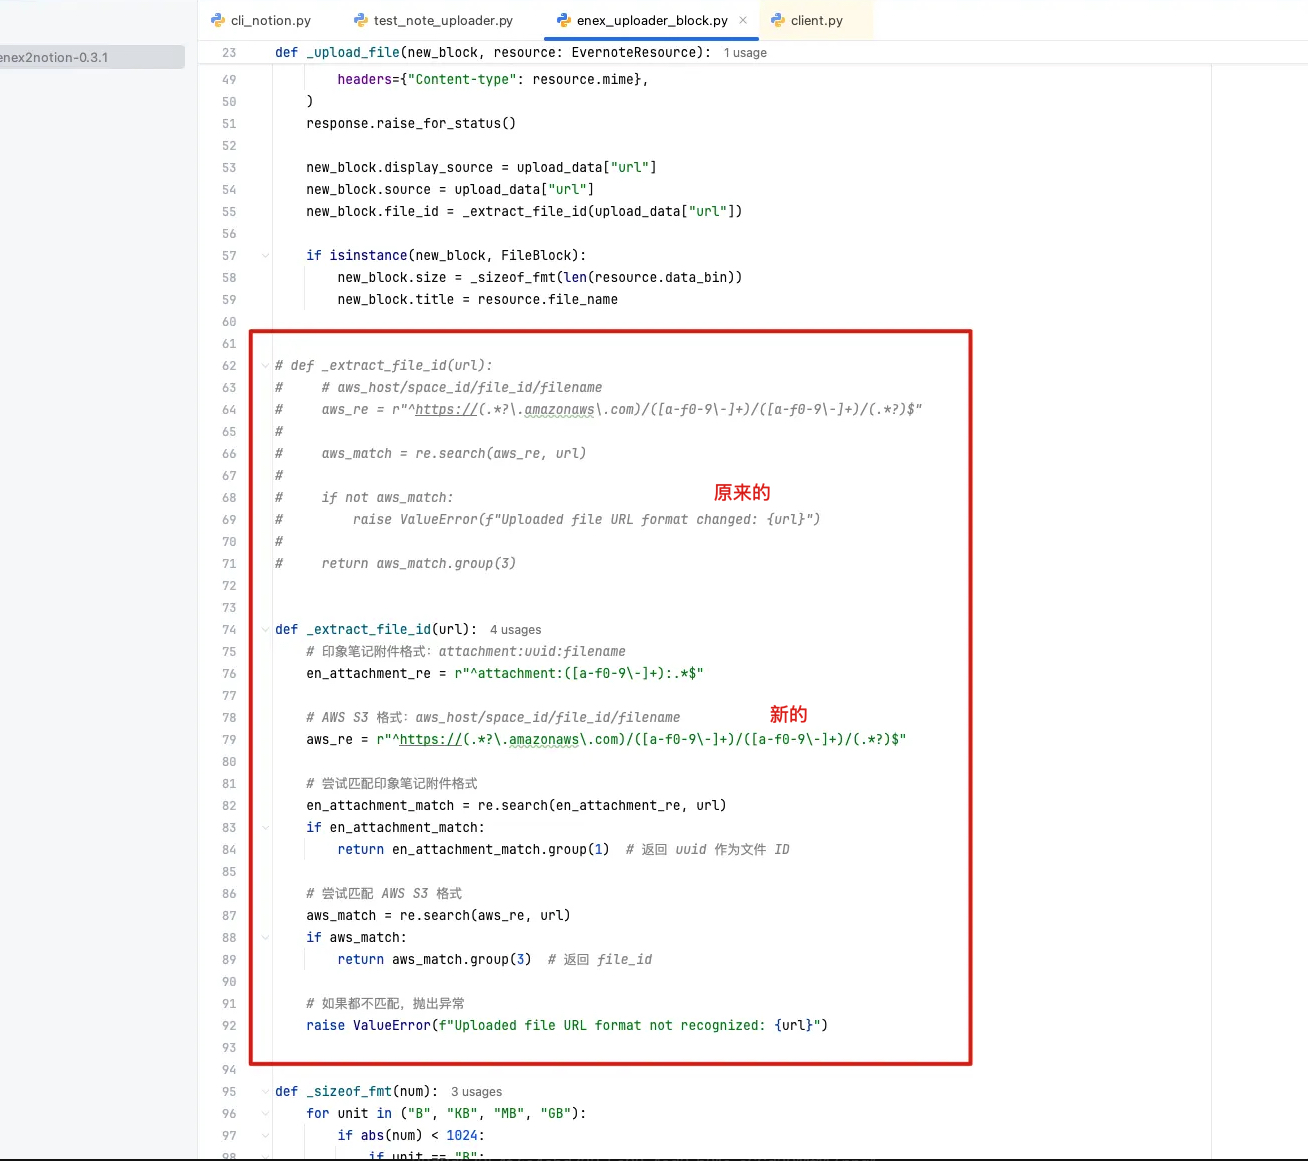Click the Python file icon on client.py tab

(x=778, y=20)
